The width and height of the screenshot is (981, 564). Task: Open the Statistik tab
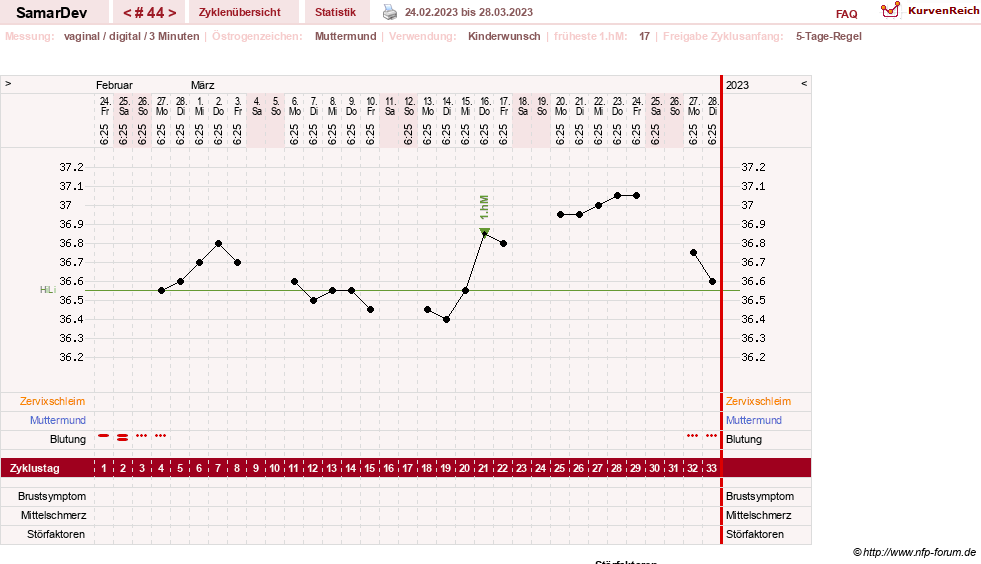[335, 12]
